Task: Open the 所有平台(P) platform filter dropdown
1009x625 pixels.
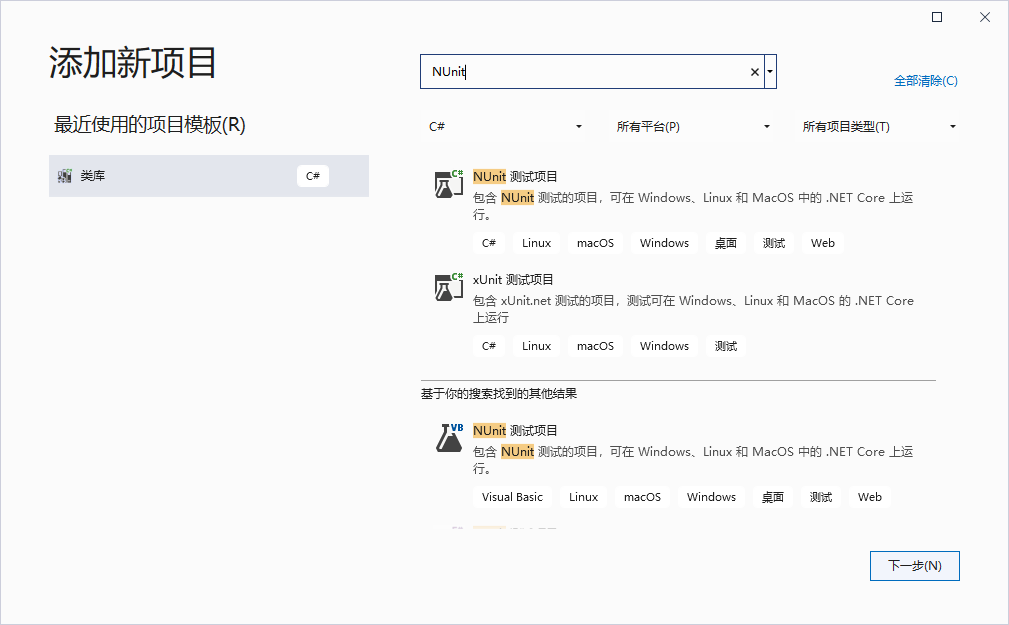Action: pos(692,126)
